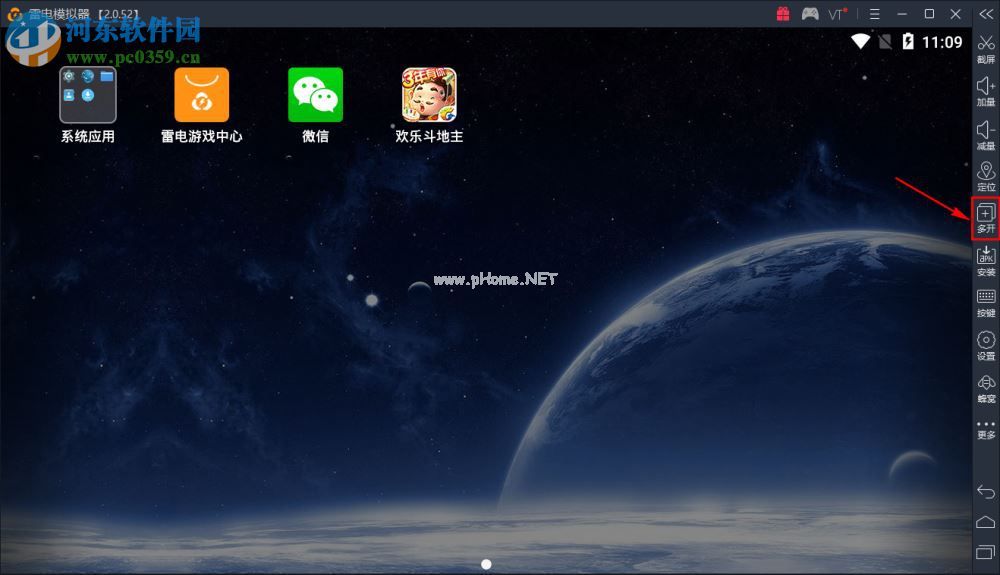
Task: Close the emulator window
Action: click(x=955, y=13)
